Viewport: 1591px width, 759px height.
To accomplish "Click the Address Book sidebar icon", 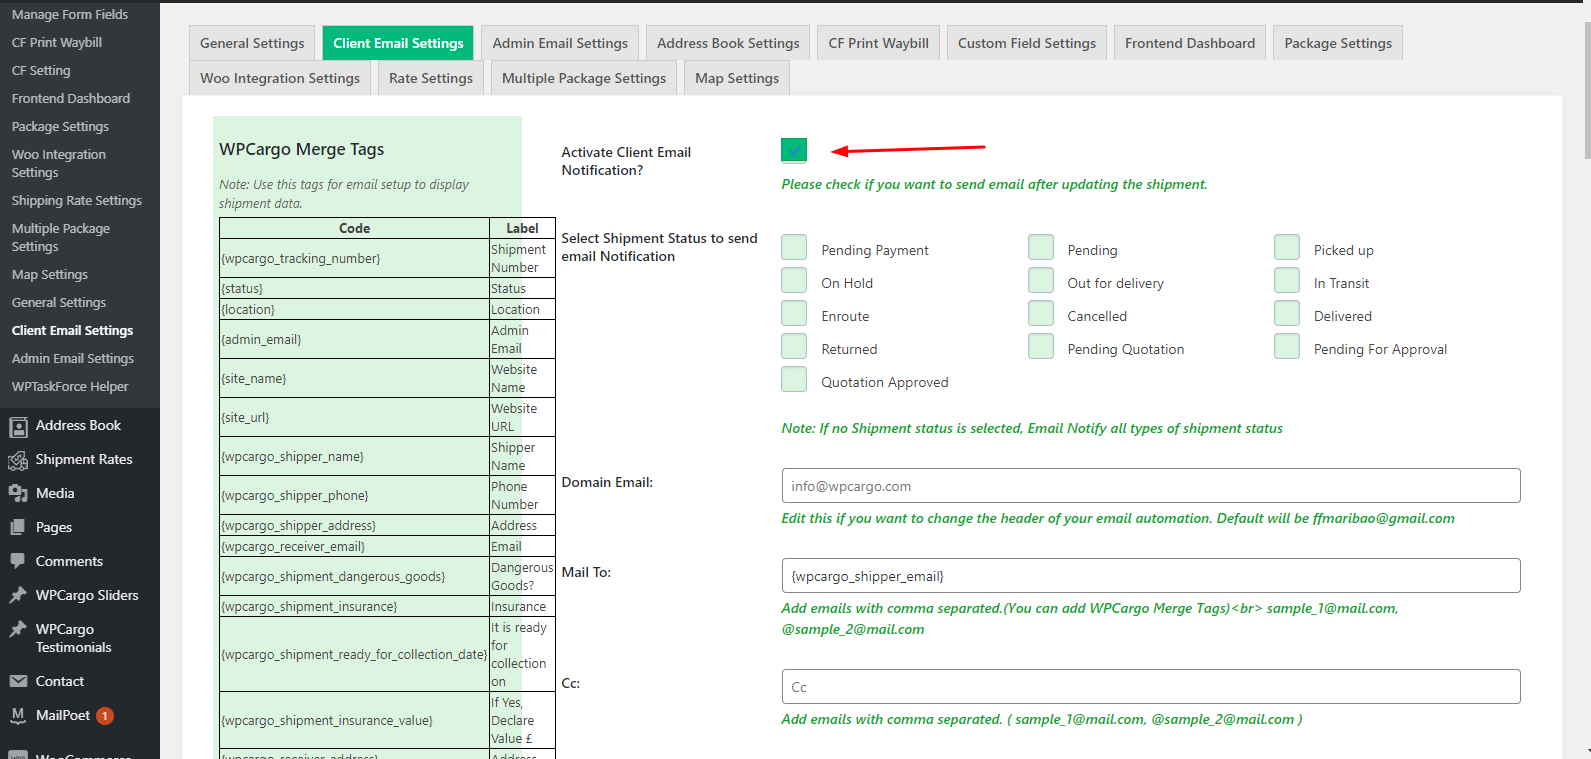I will [x=18, y=427].
